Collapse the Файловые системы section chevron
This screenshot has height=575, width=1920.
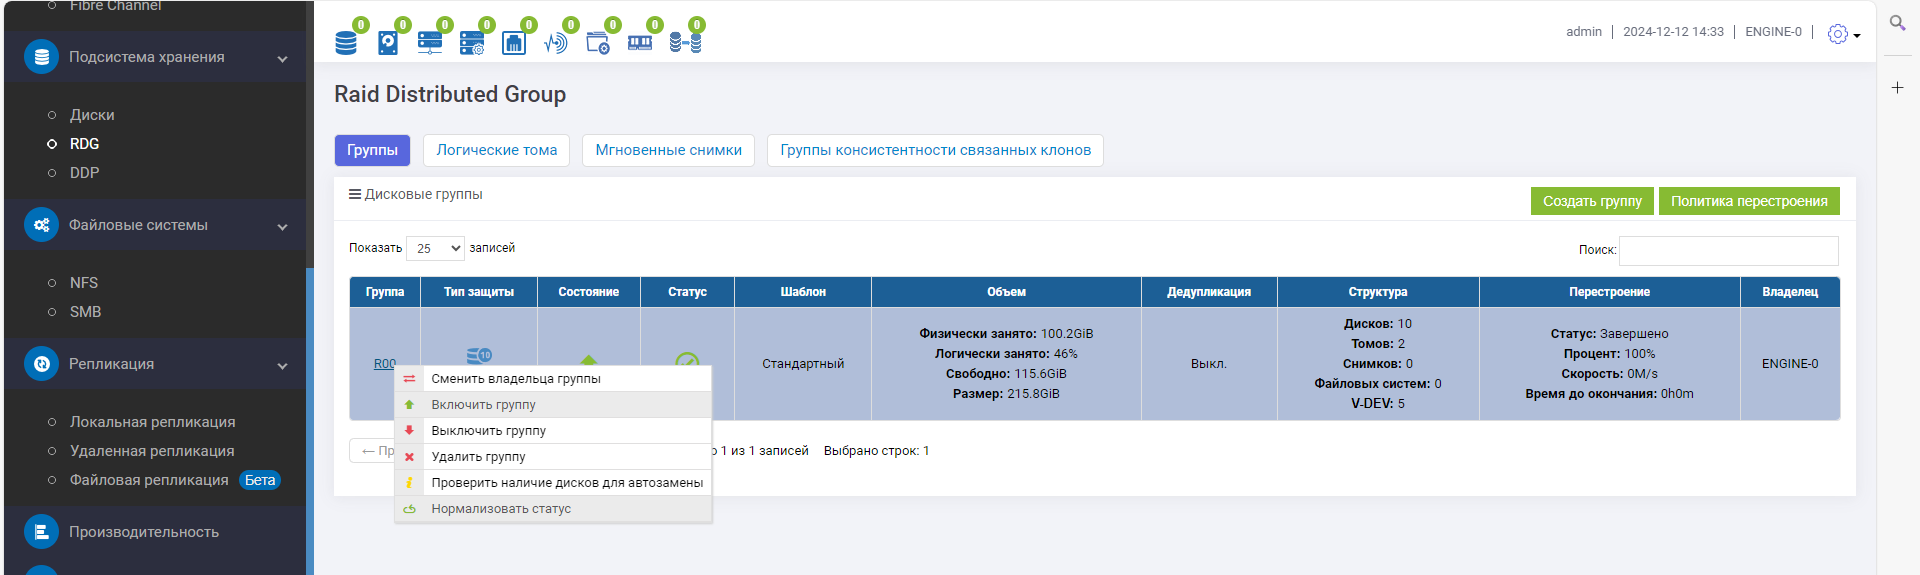click(x=282, y=227)
